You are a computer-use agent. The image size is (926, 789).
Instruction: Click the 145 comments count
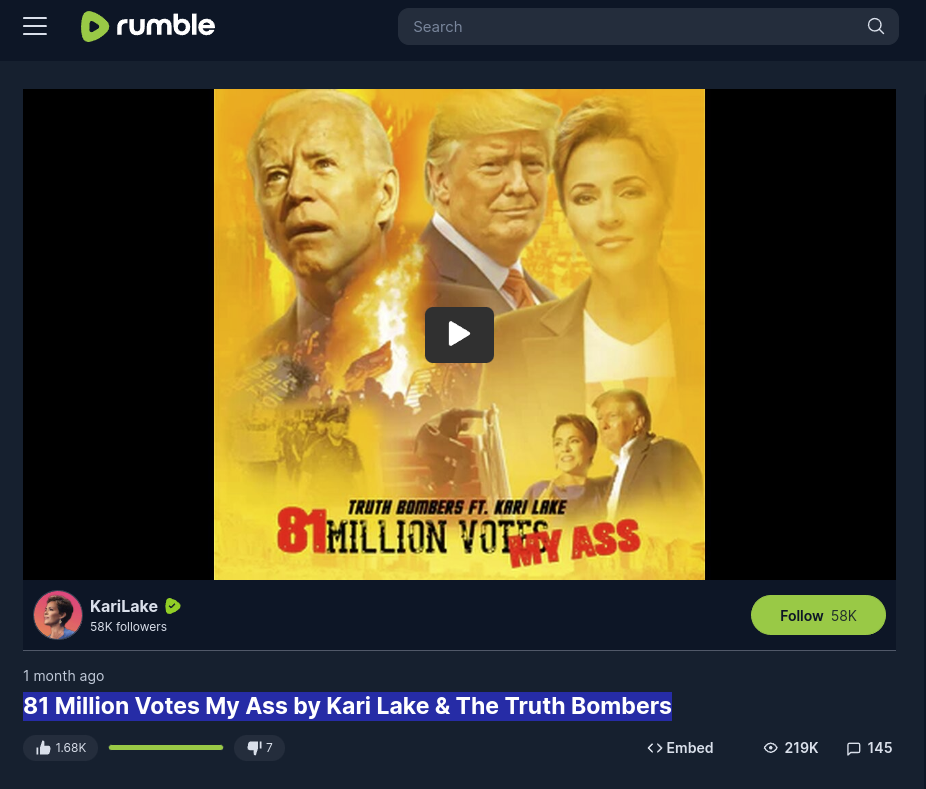click(x=879, y=748)
